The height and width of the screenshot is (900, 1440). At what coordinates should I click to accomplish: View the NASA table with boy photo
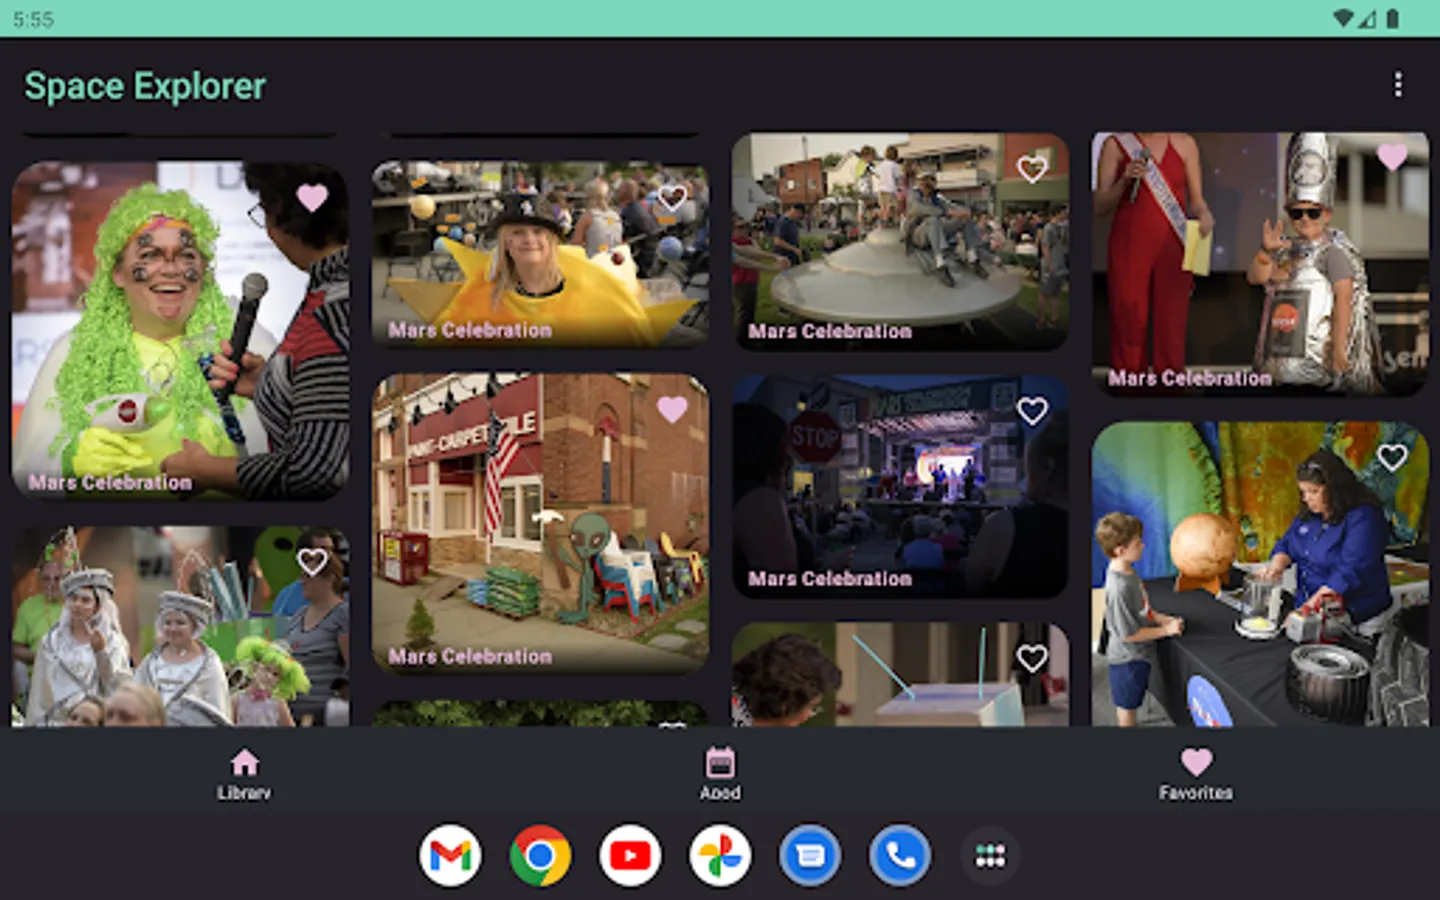[x=1260, y=574]
